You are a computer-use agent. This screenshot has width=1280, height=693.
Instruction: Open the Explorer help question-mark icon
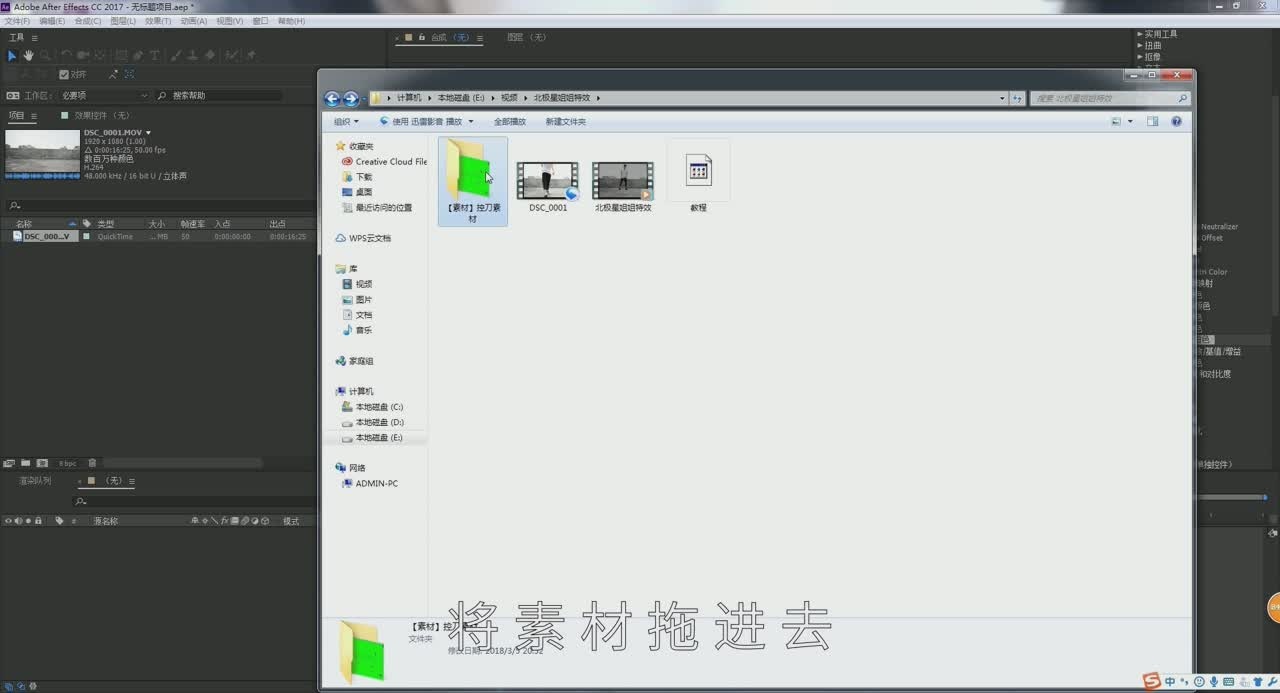(x=1176, y=121)
